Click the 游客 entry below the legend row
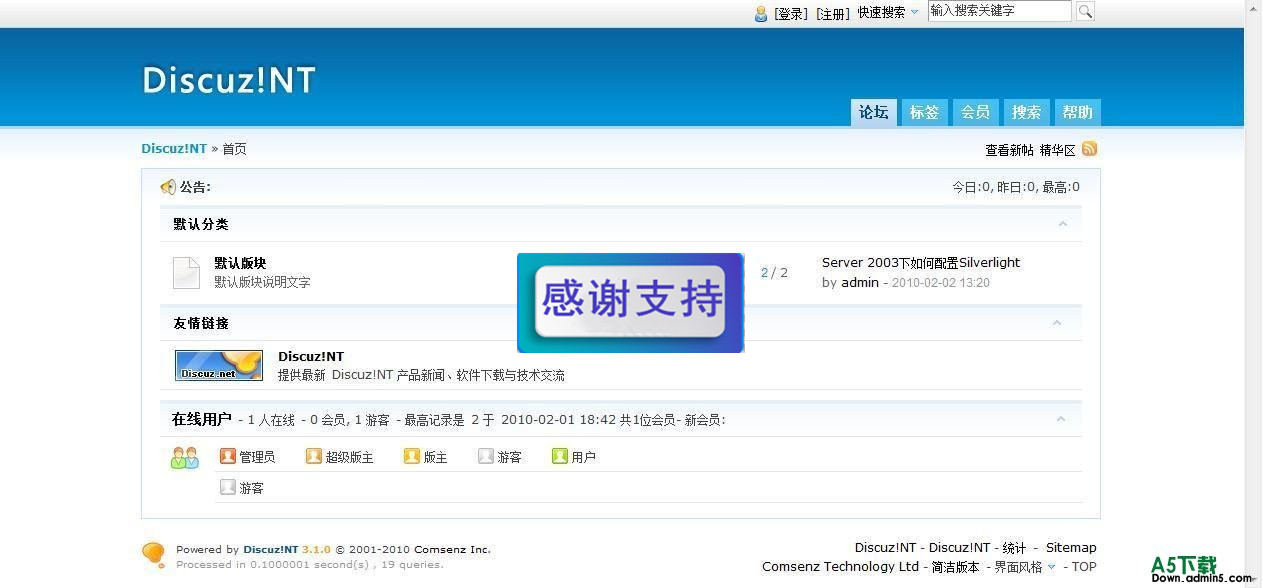 [x=242, y=488]
